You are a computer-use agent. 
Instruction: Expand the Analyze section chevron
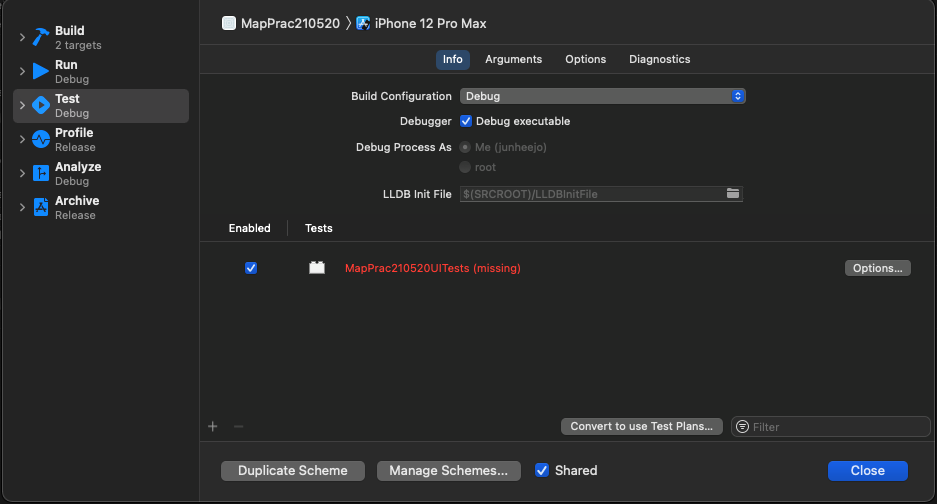22,173
